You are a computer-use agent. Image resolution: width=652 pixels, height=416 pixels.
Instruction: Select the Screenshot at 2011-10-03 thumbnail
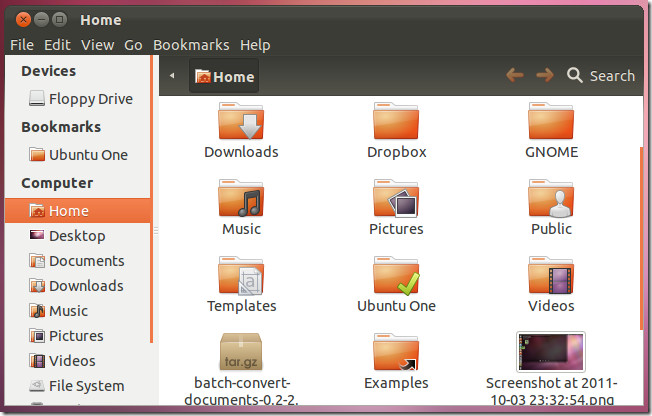[x=551, y=352]
